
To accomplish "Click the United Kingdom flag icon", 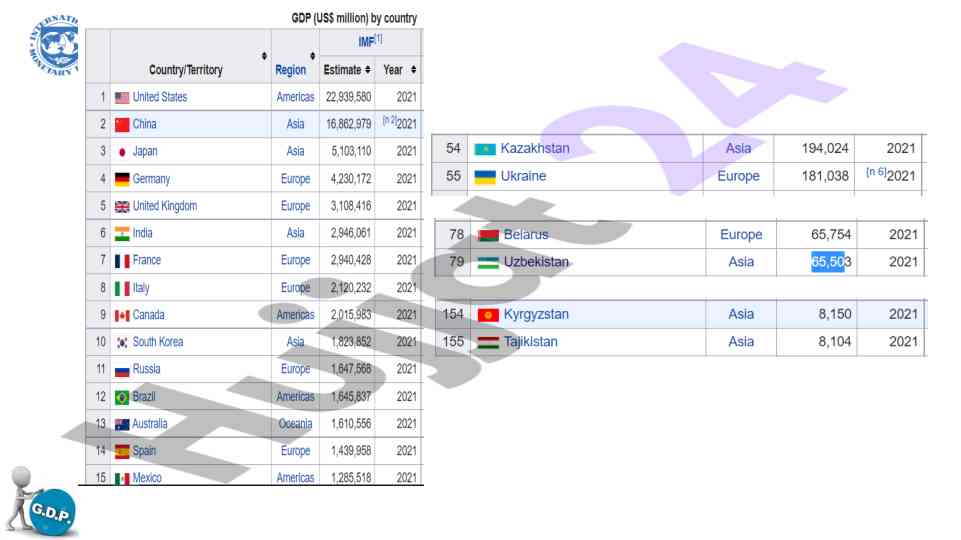I will (x=122, y=207).
